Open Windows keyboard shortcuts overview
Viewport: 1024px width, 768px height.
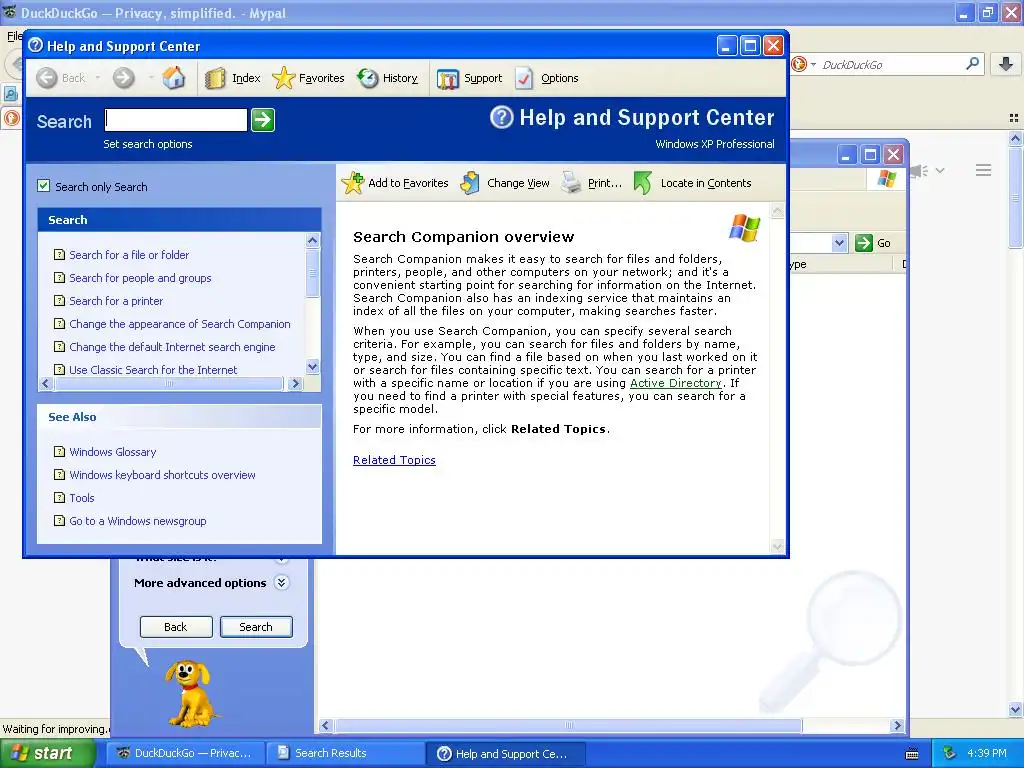(163, 475)
